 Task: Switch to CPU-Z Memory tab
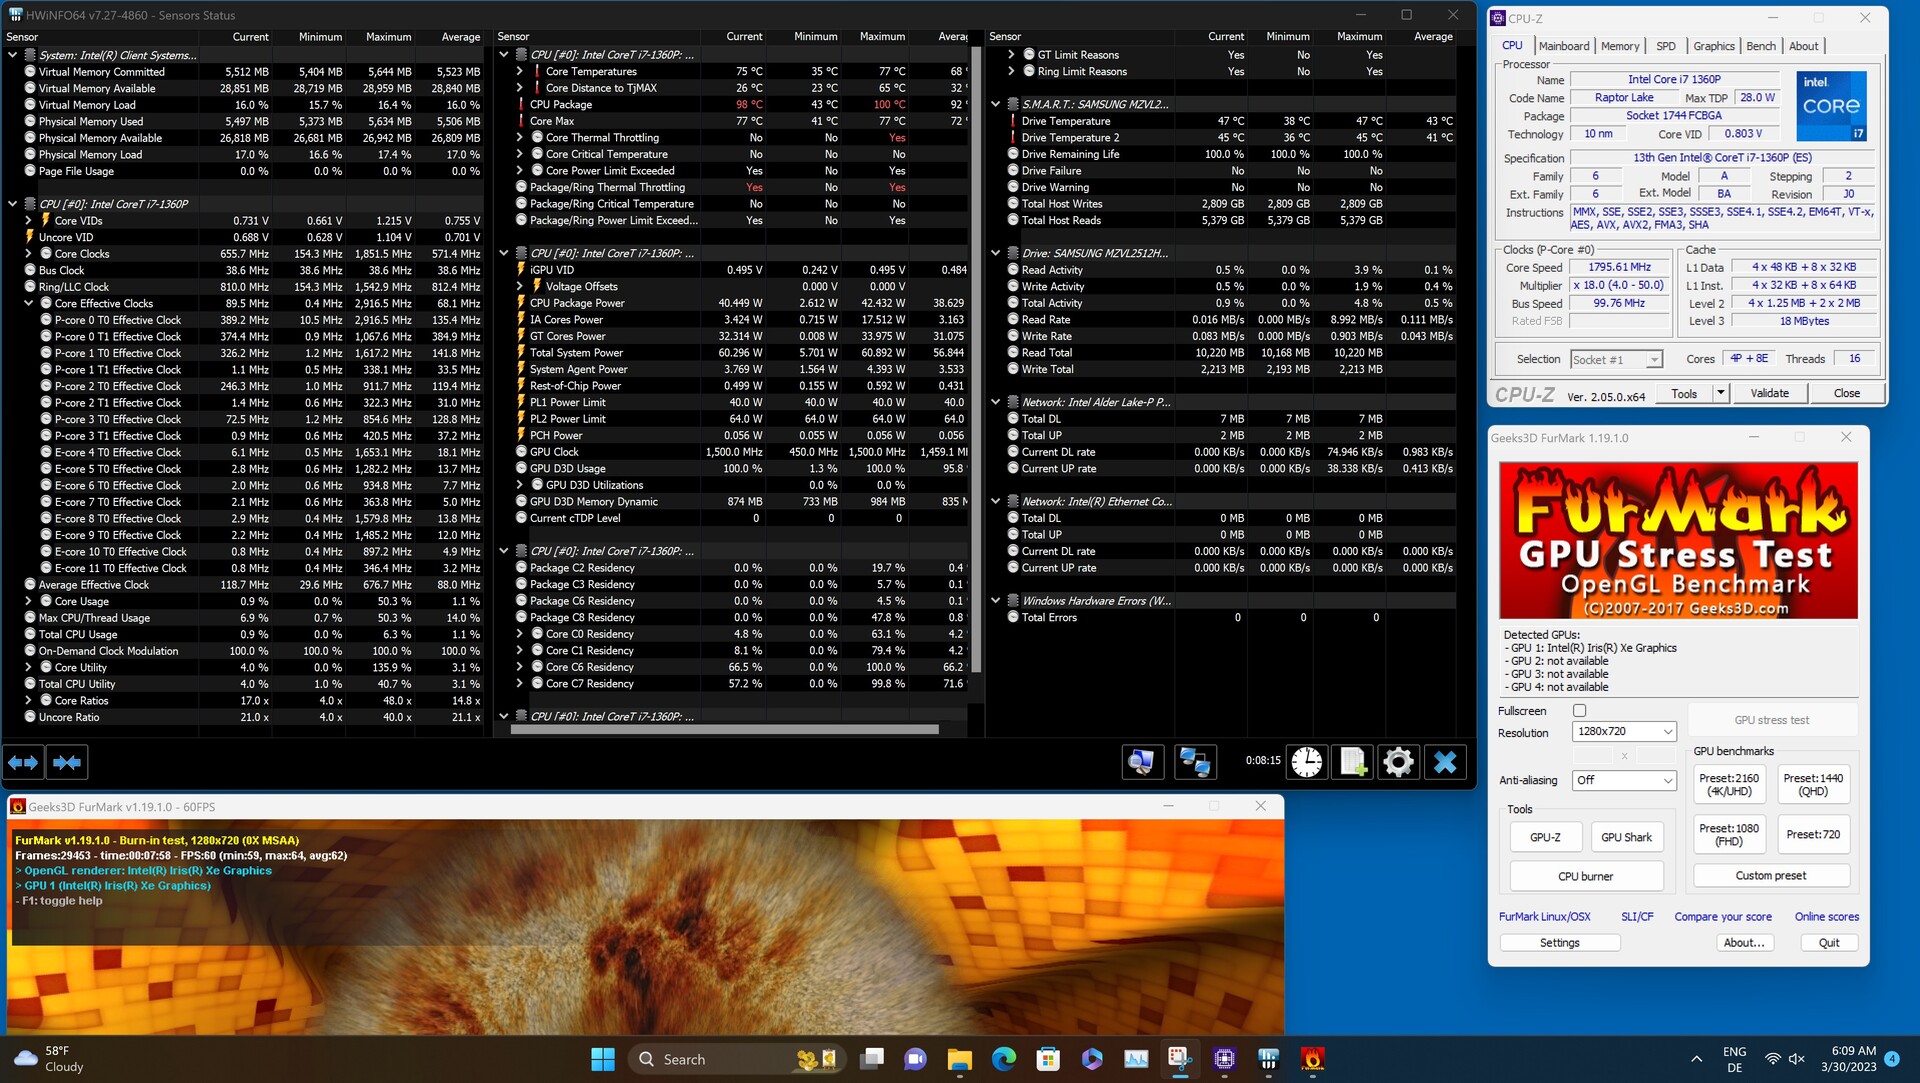coord(1619,46)
